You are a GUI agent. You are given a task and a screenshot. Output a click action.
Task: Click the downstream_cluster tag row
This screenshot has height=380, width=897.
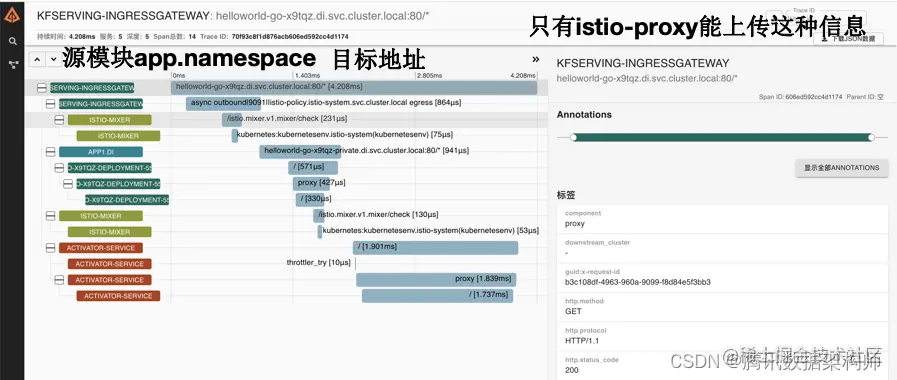tap(722, 248)
